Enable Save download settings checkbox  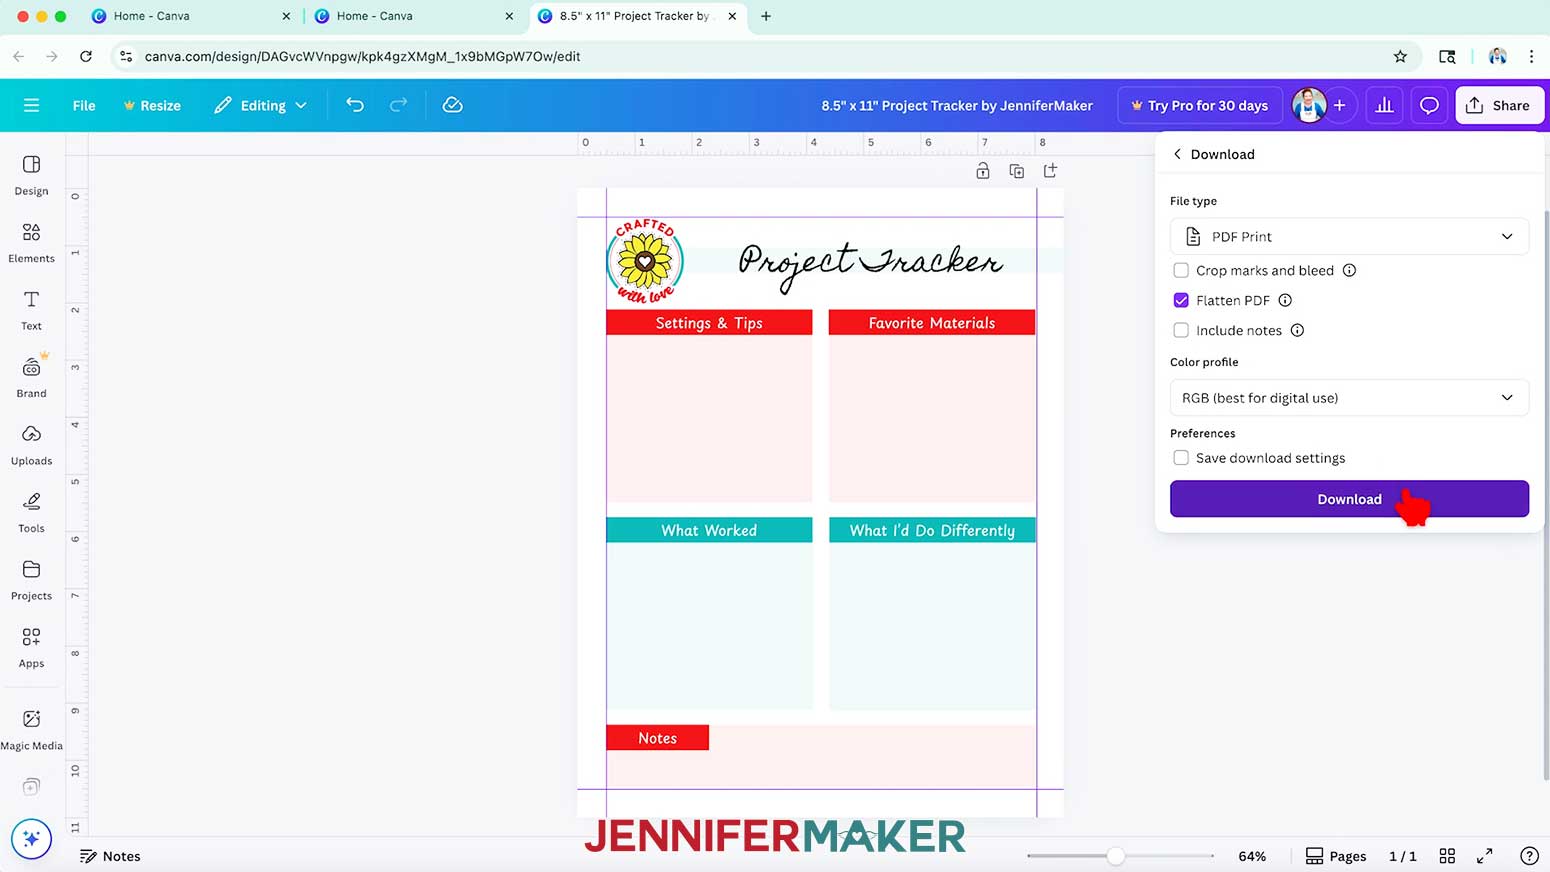click(1181, 458)
